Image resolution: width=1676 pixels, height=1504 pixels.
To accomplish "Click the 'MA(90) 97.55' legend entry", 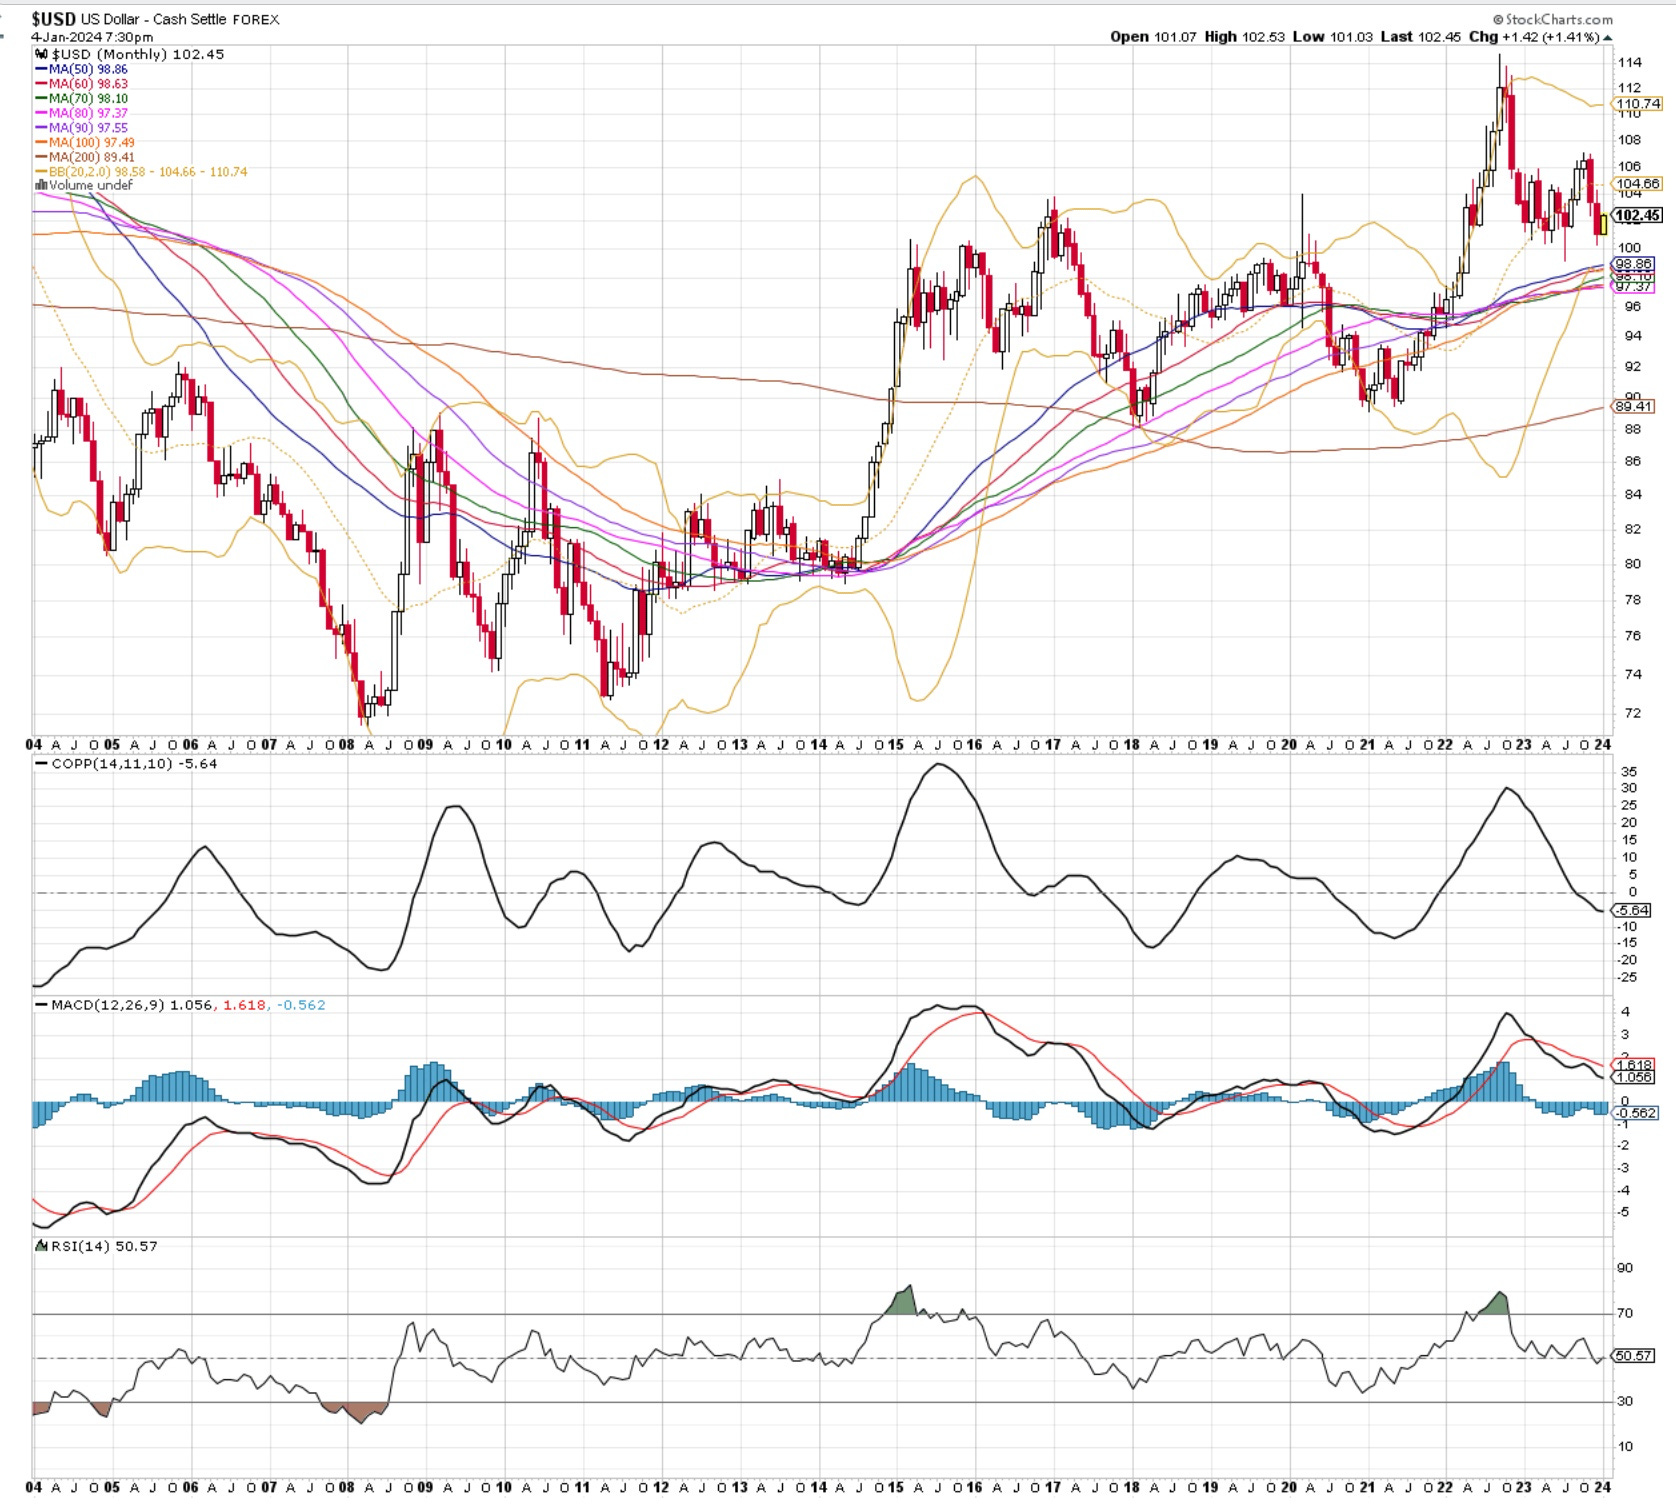I will 88,128.
